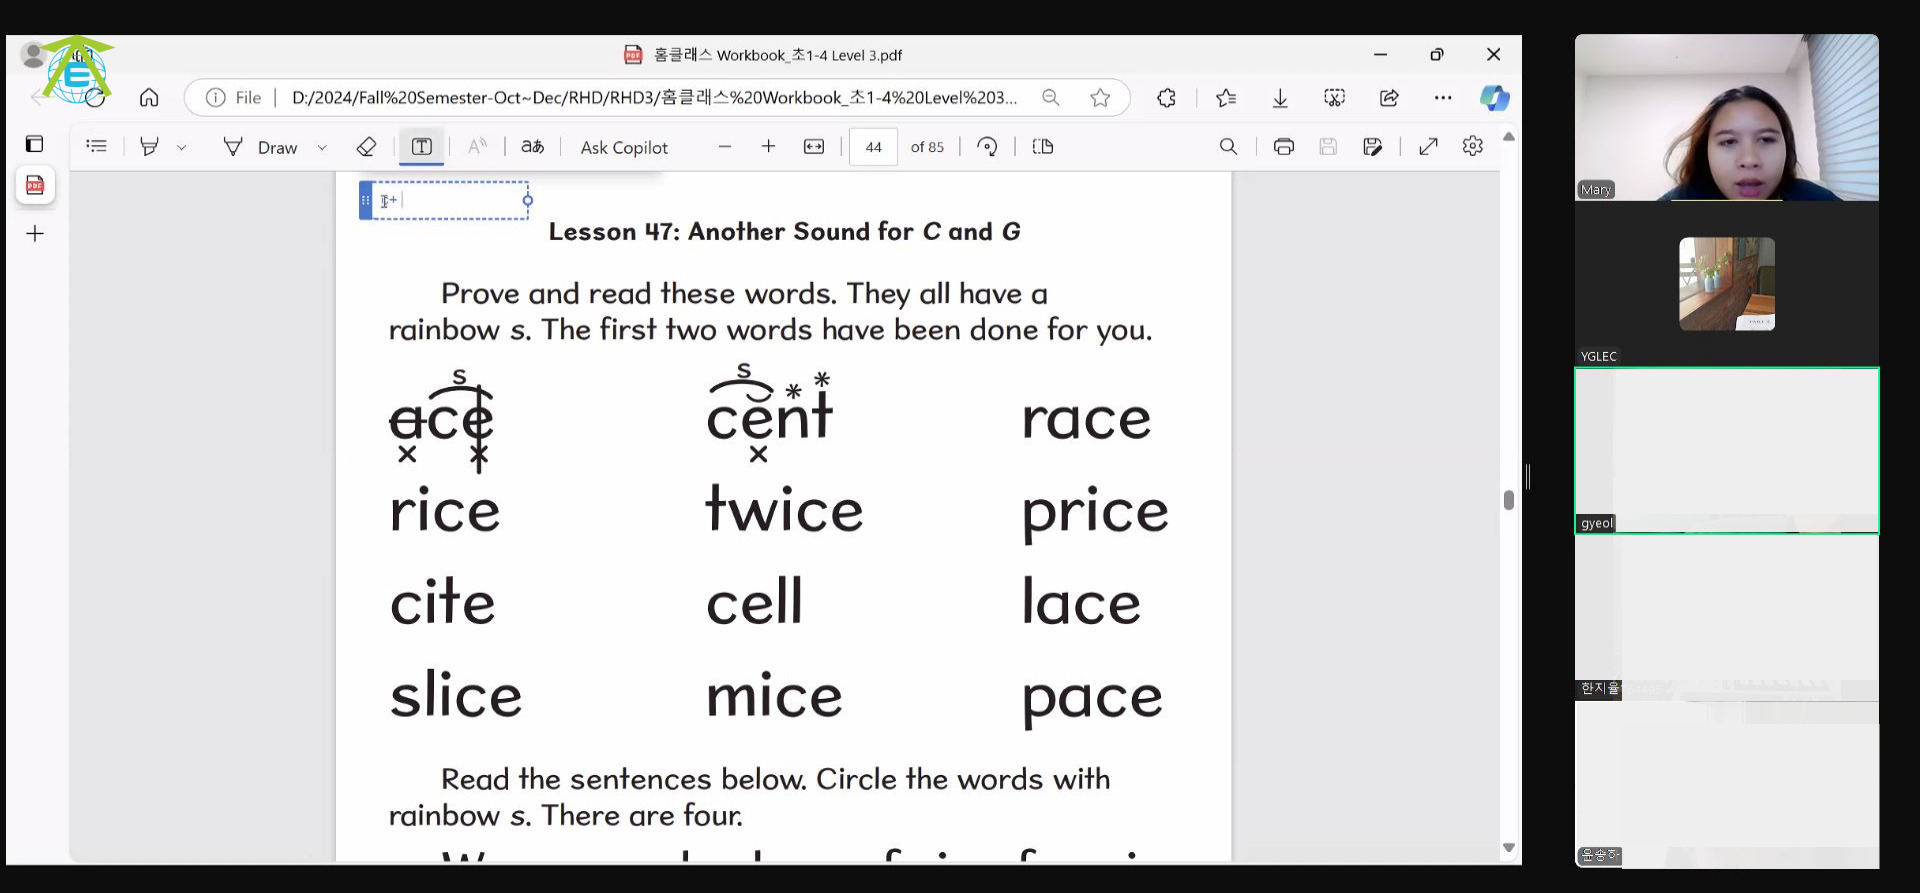Click the vertical scrollbar thumb of PDF
This screenshot has width=1920, height=893.
[x=1508, y=500]
